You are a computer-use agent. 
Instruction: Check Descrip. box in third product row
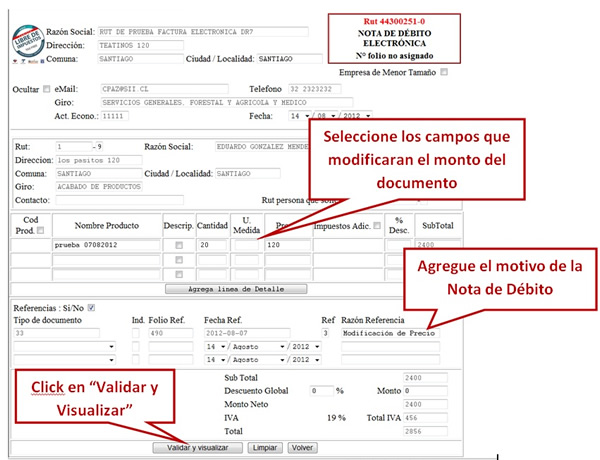click(x=179, y=274)
